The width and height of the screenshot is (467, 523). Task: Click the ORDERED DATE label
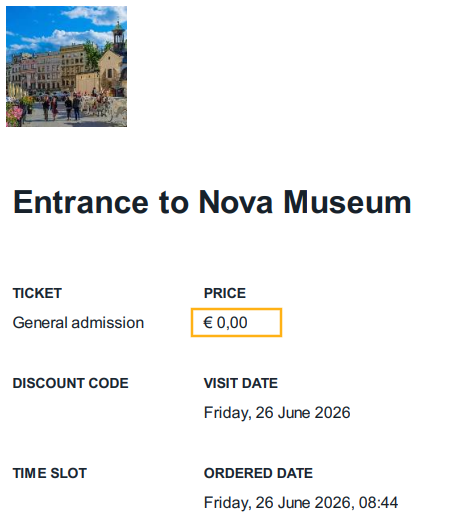259,473
